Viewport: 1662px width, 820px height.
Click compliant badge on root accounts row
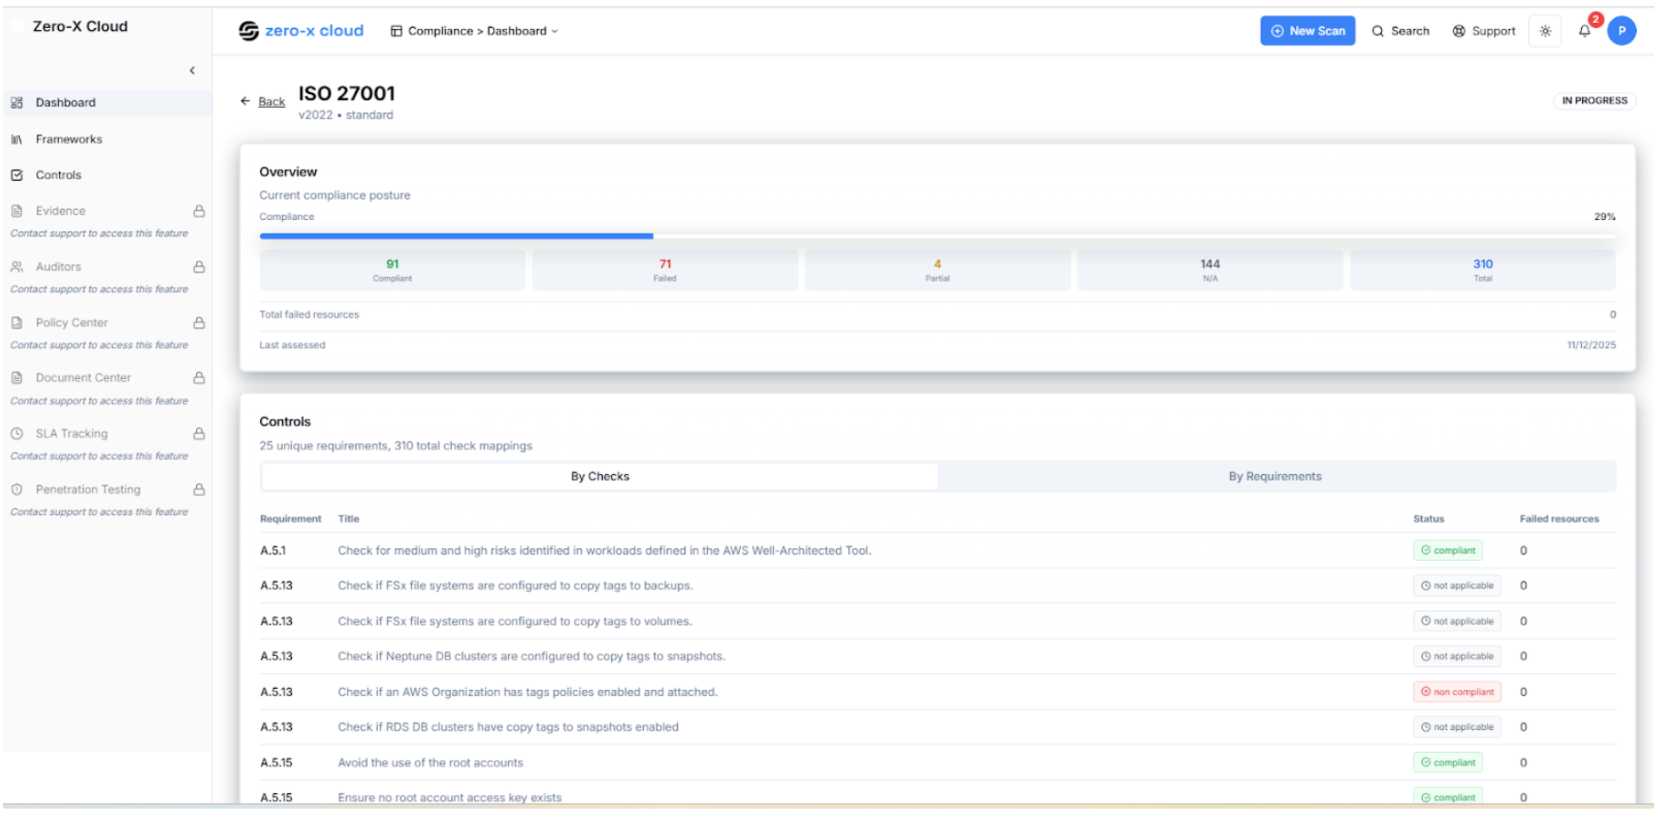[1448, 763]
